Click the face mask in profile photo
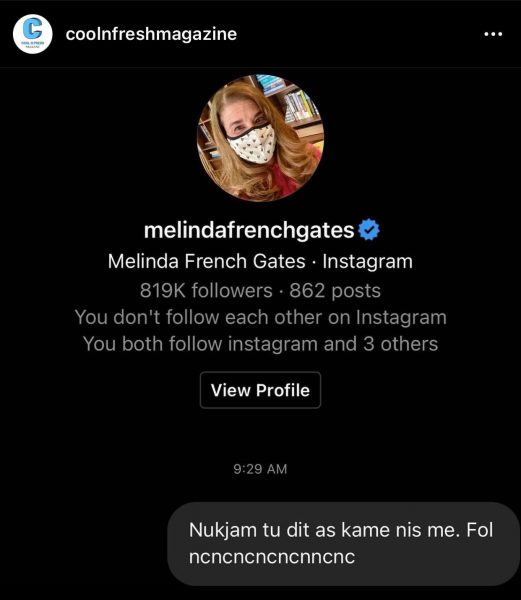 [x=252, y=145]
